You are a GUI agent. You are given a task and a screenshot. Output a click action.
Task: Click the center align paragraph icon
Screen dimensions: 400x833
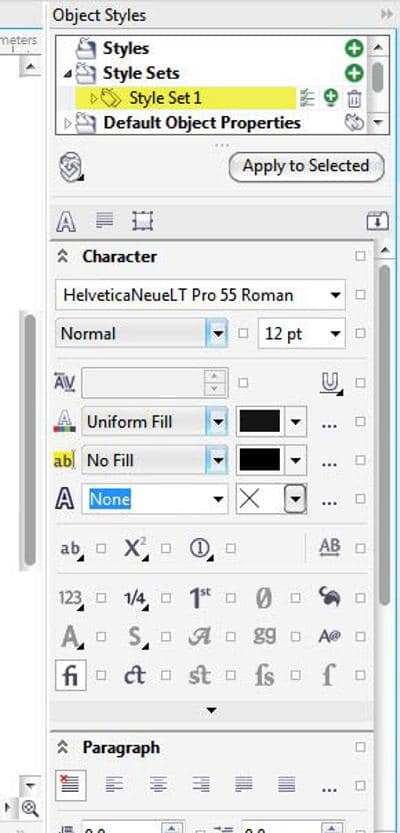pyautogui.click(x=158, y=784)
